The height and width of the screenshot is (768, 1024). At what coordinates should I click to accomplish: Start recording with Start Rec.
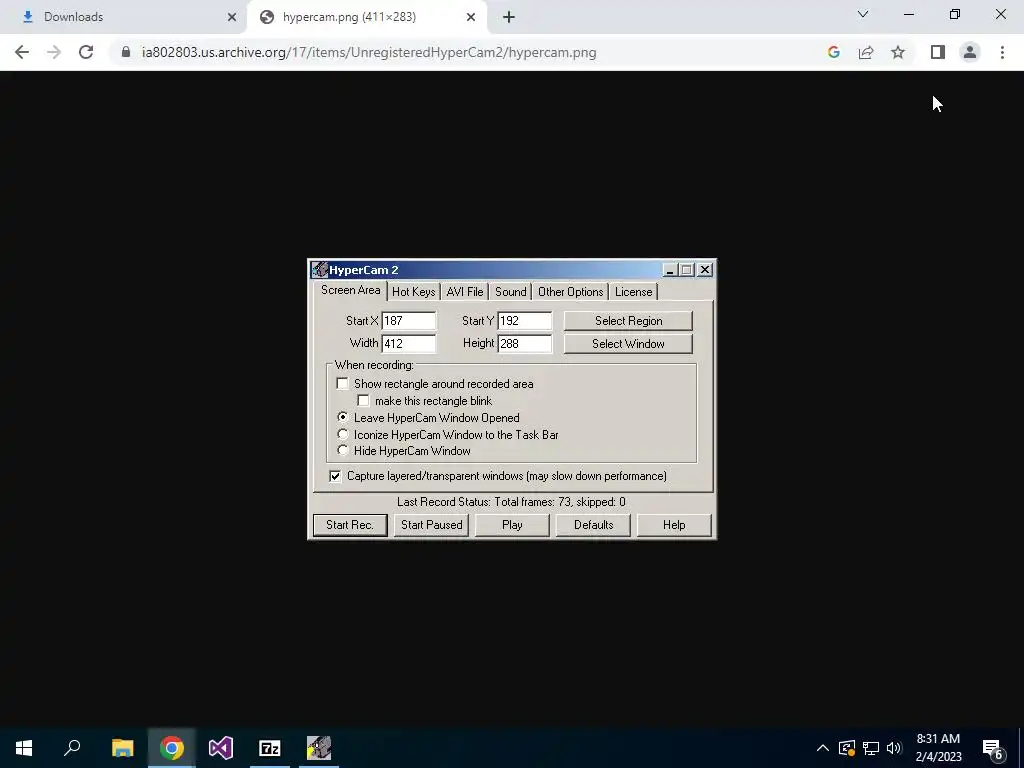point(350,525)
